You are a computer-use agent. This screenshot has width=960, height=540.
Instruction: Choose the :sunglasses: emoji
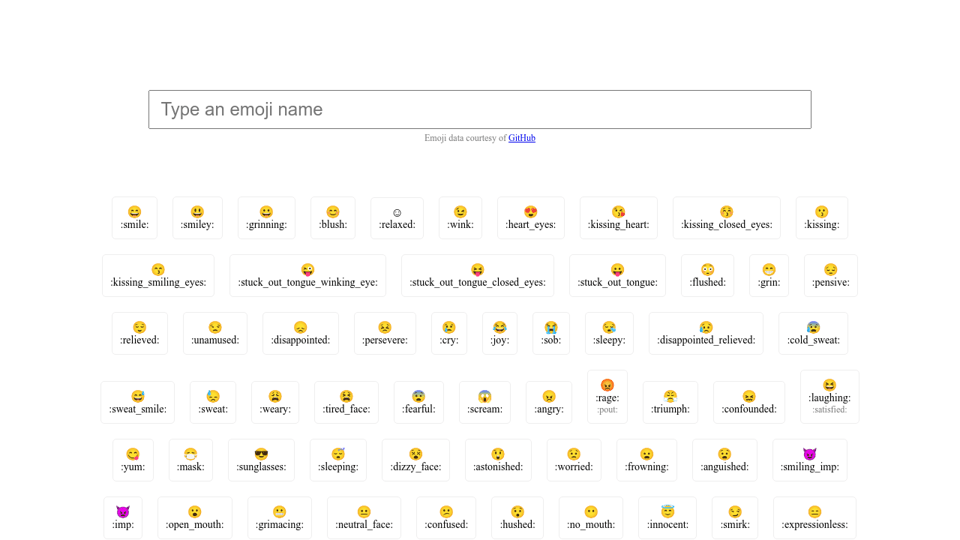point(261,460)
